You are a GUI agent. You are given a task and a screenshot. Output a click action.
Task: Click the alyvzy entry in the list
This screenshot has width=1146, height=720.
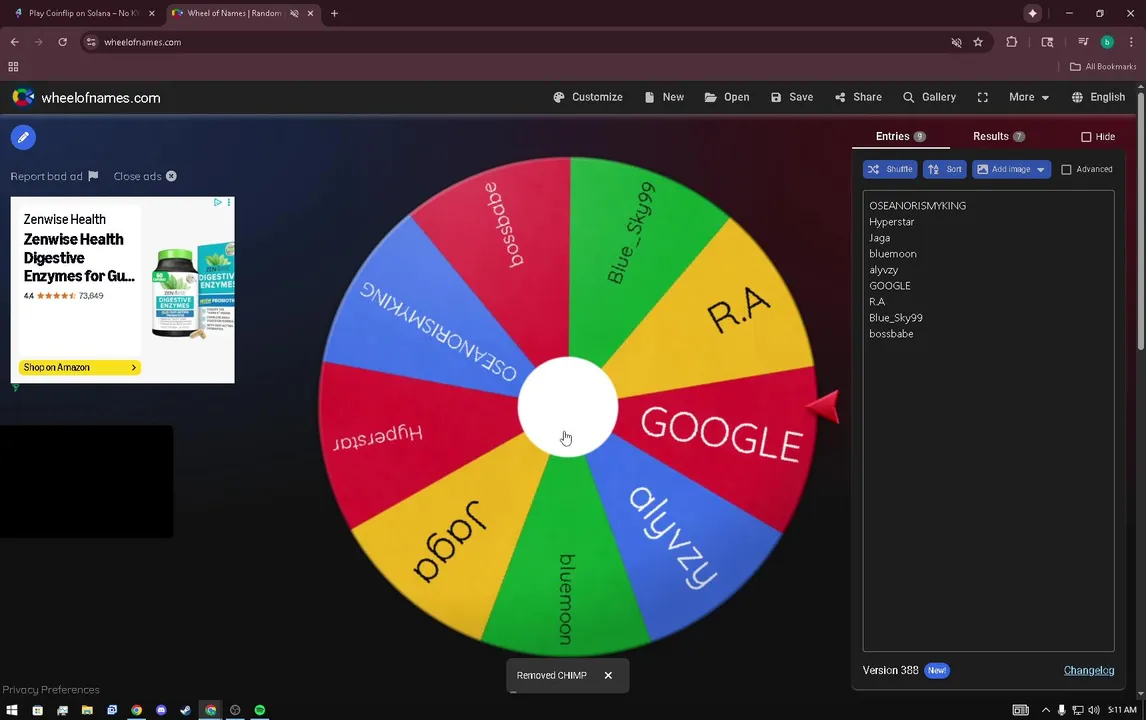tap(884, 270)
